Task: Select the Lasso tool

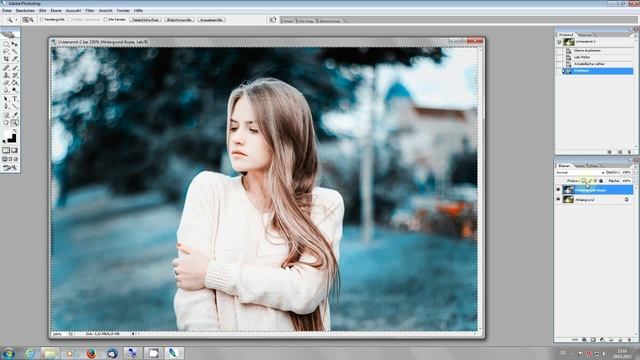Action: (x=6, y=51)
